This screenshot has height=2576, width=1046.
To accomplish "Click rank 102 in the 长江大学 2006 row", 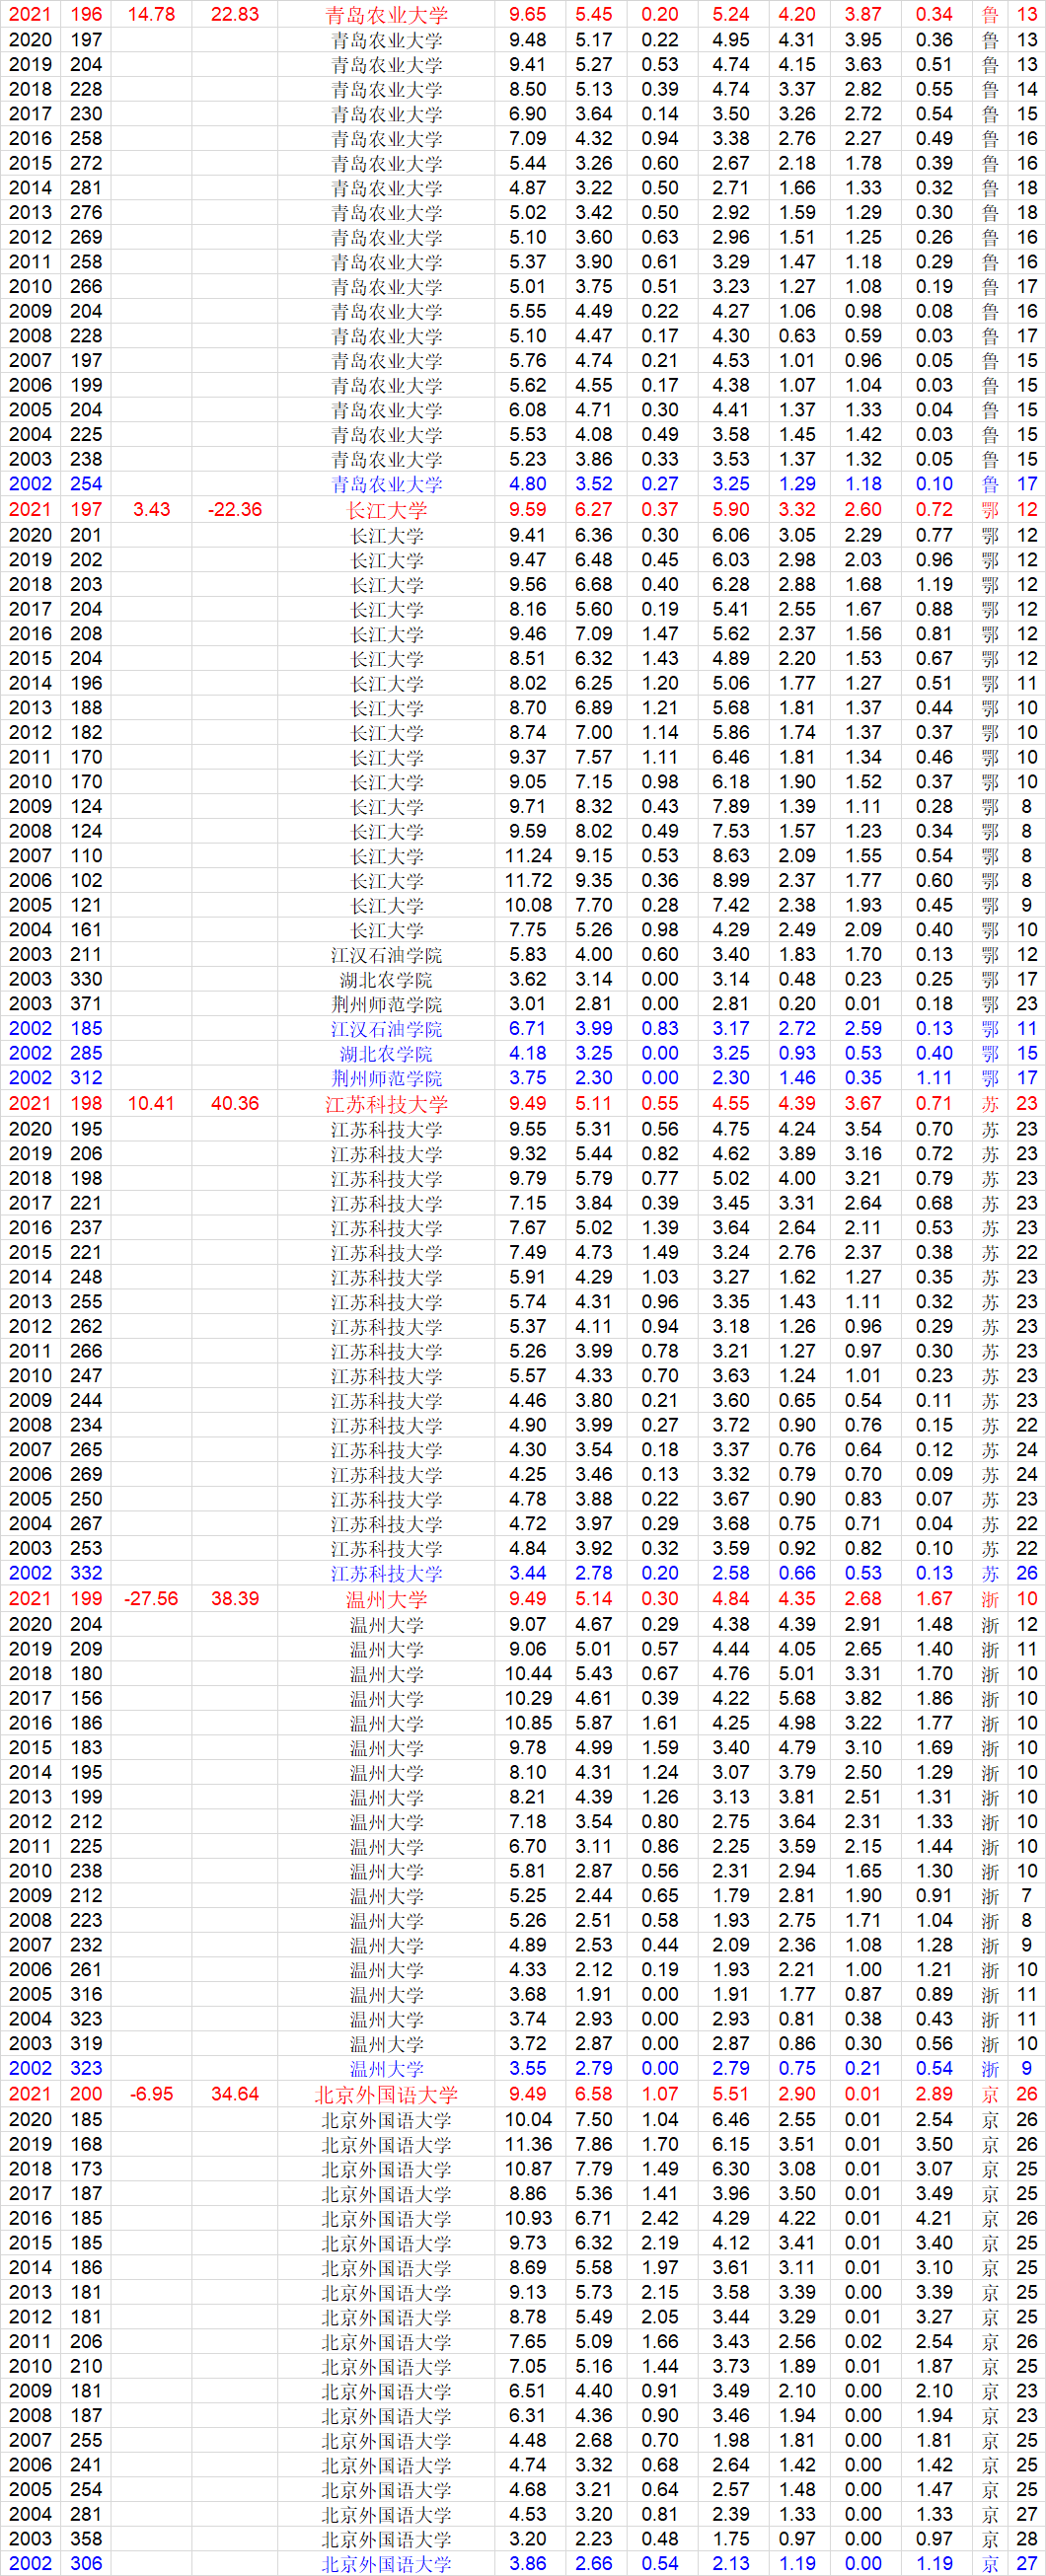I will 86,880.
